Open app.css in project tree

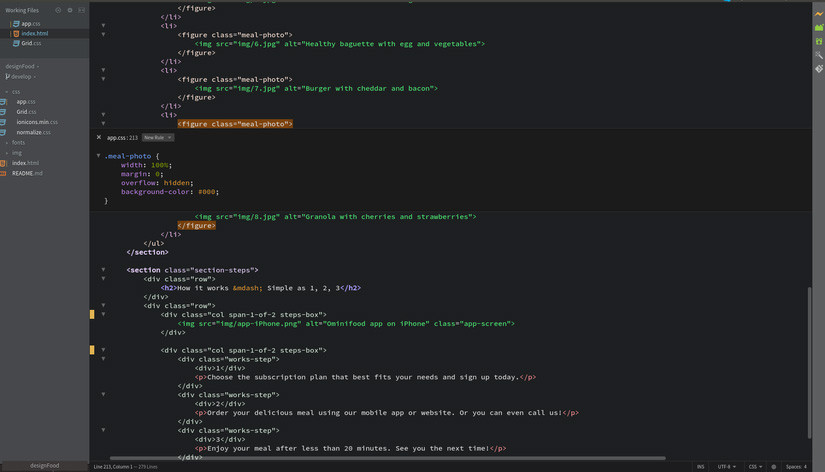tap(26, 102)
